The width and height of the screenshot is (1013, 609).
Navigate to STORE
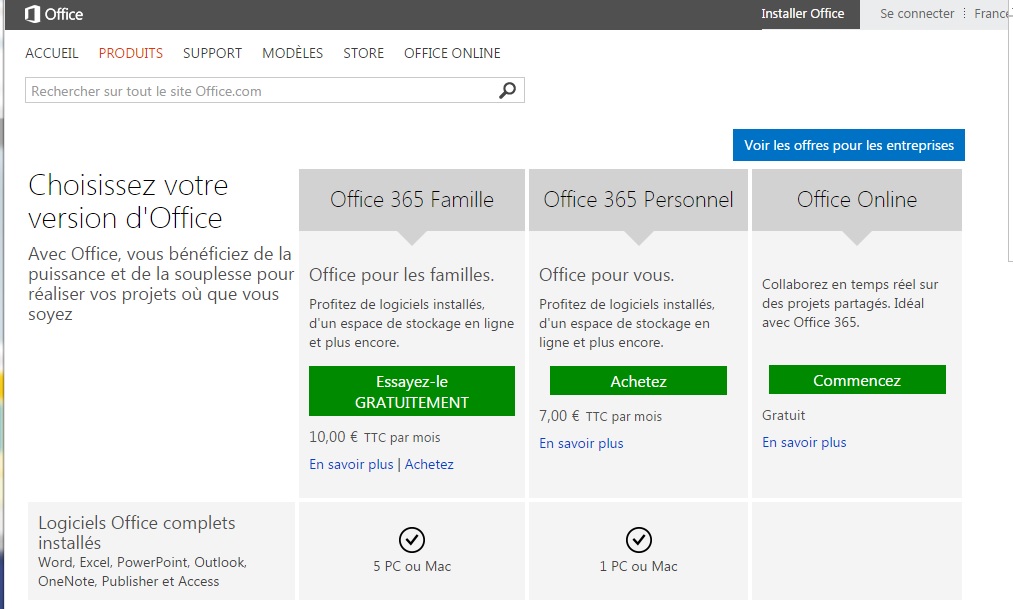pos(364,53)
